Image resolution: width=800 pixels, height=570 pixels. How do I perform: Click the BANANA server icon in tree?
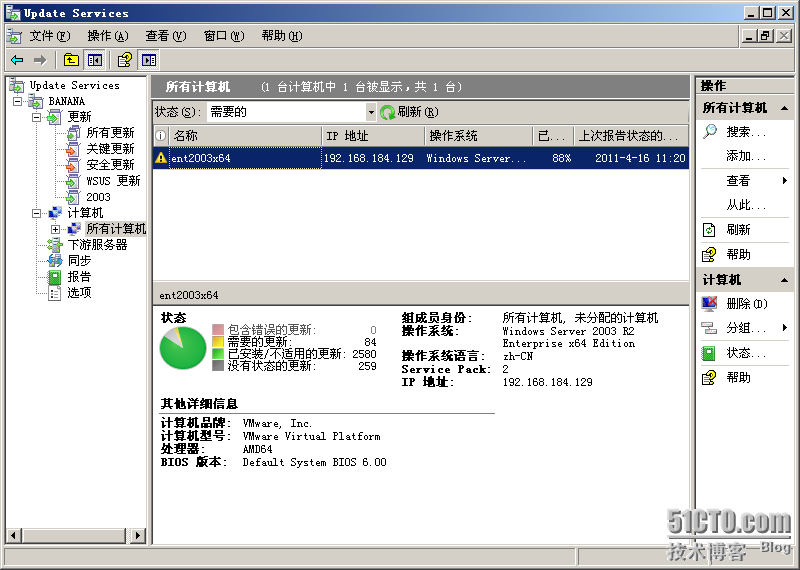pyautogui.click(x=36, y=101)
